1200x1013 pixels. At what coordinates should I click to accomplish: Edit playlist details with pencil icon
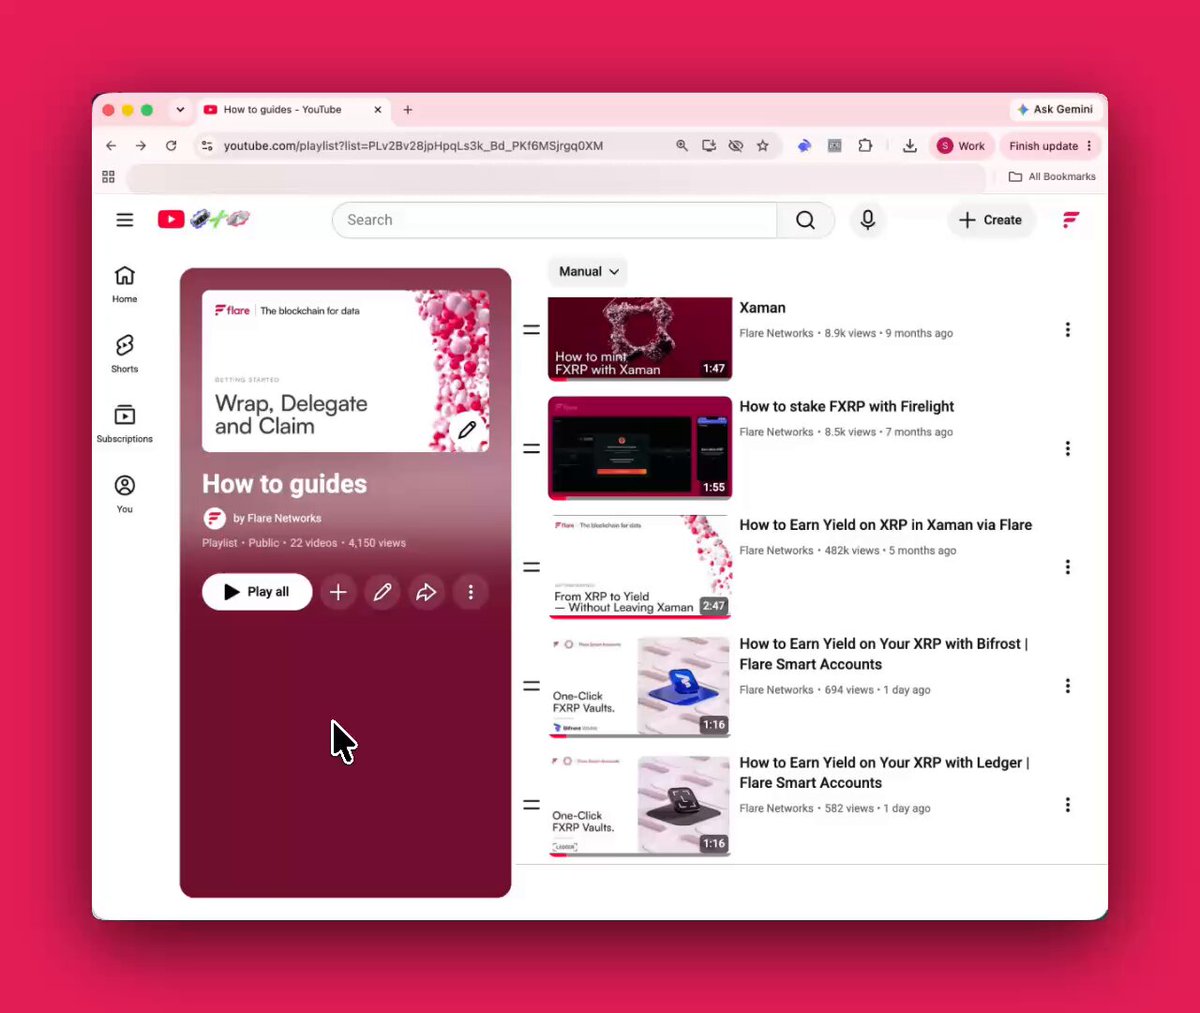[382, 592]
